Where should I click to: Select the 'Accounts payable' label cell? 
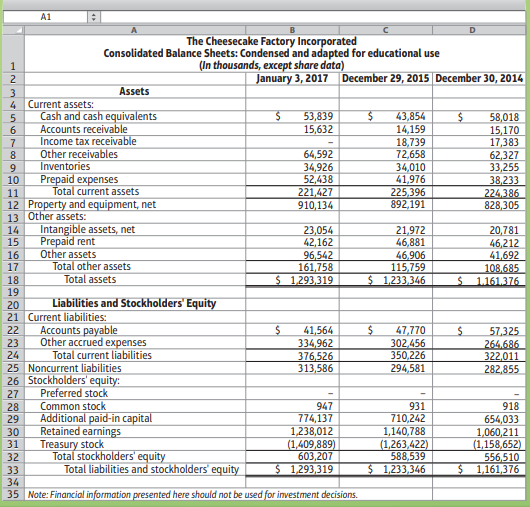135,330
